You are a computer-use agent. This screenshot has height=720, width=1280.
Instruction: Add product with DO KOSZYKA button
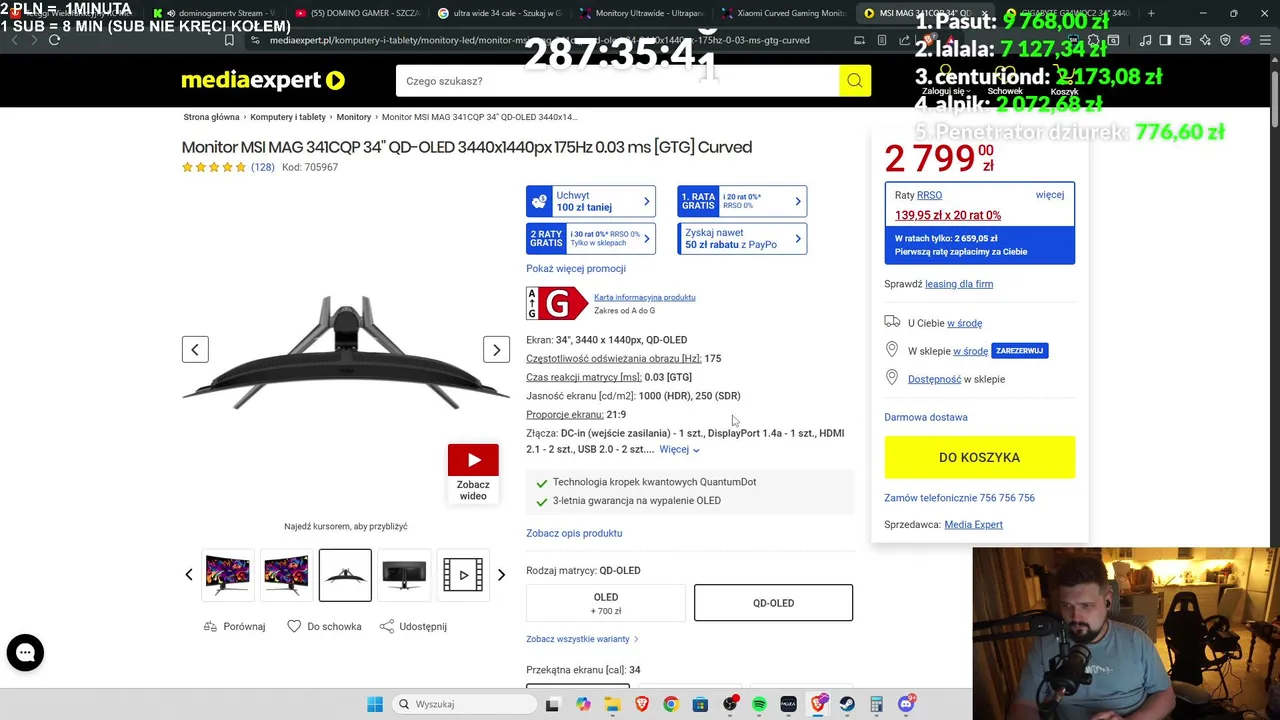coord(979,457)
